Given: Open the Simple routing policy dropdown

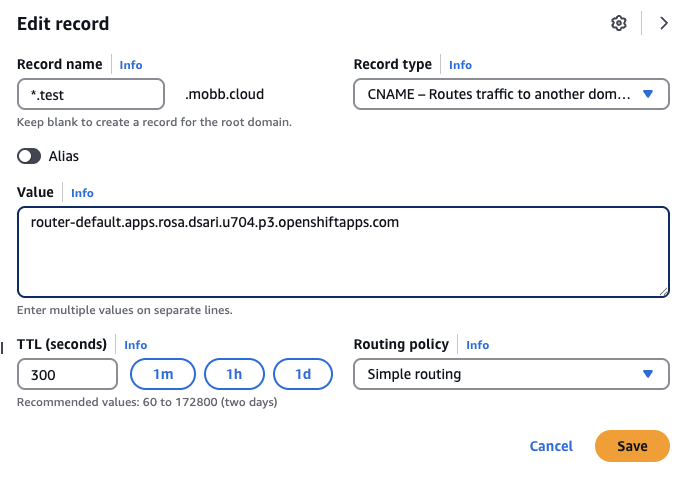Looking at the screenshot, I should [511, 374].
